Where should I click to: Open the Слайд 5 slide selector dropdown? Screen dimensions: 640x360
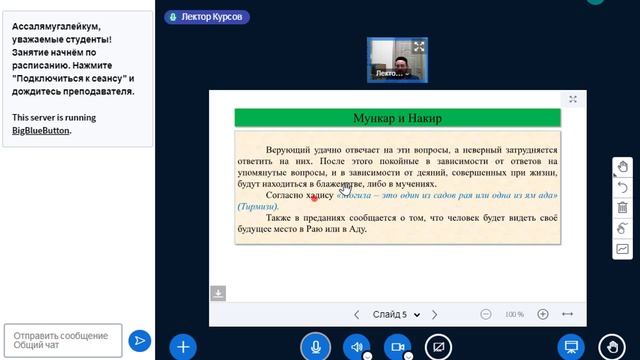coord(396,314)
